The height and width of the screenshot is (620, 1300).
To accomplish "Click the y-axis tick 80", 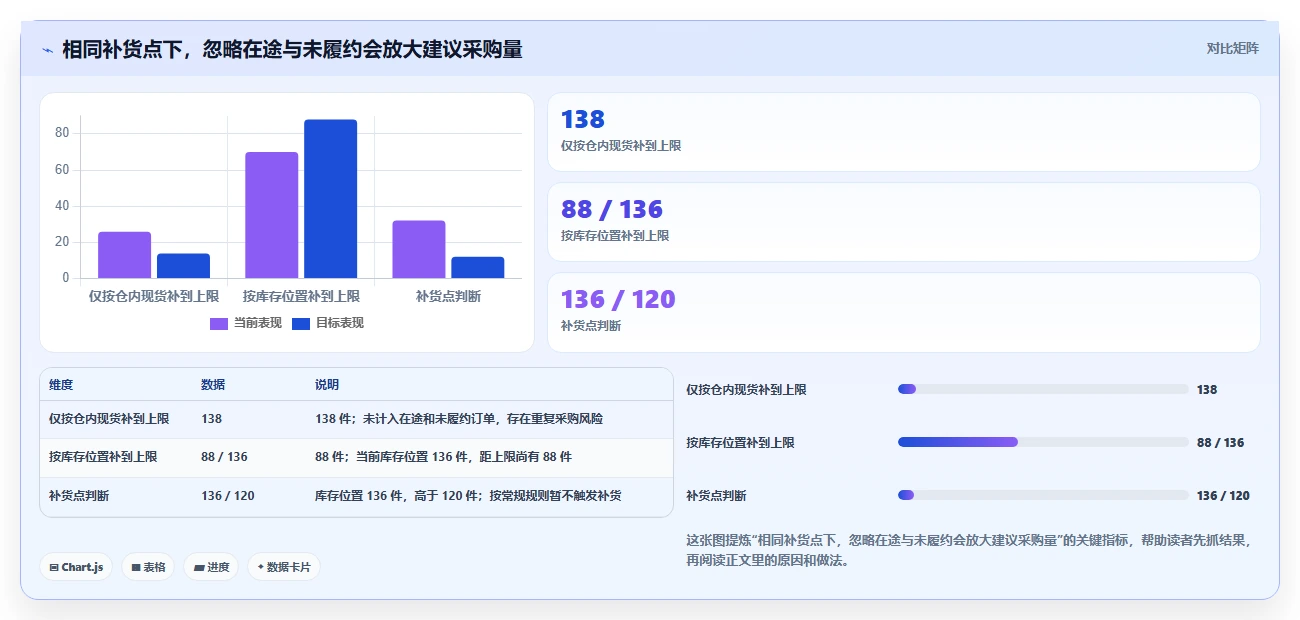I will (x=62, y=133).
